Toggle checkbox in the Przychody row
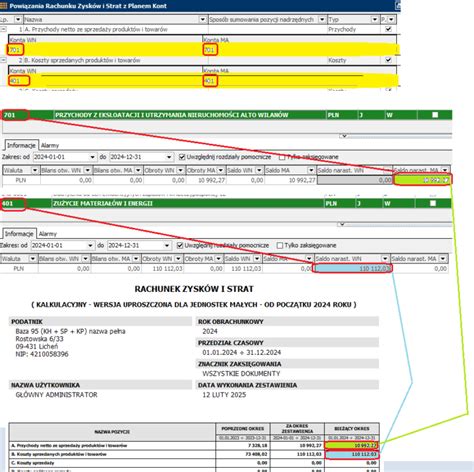The image size is (474, 472). pos(388,29)
